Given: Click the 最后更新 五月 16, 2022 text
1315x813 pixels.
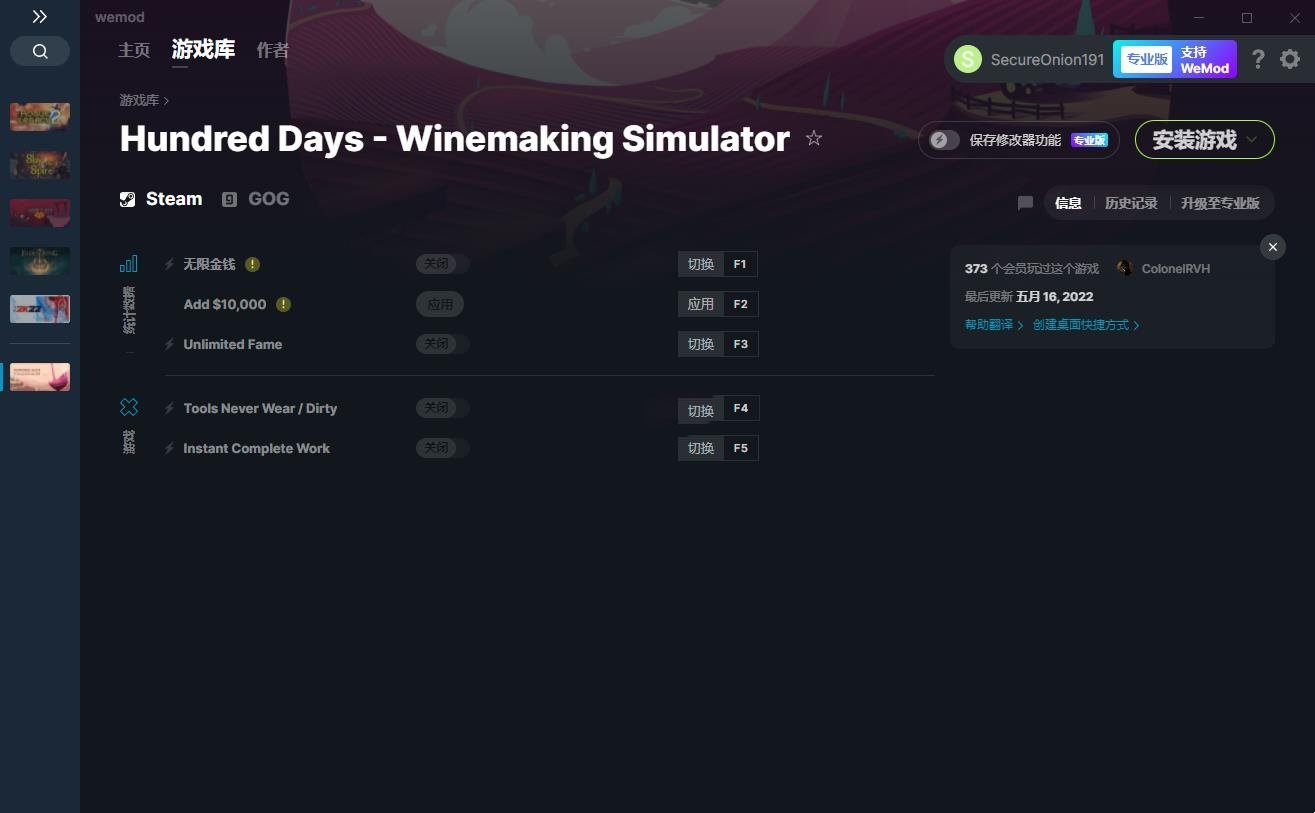Looking at the screenshot, I should pos(1029,297).
